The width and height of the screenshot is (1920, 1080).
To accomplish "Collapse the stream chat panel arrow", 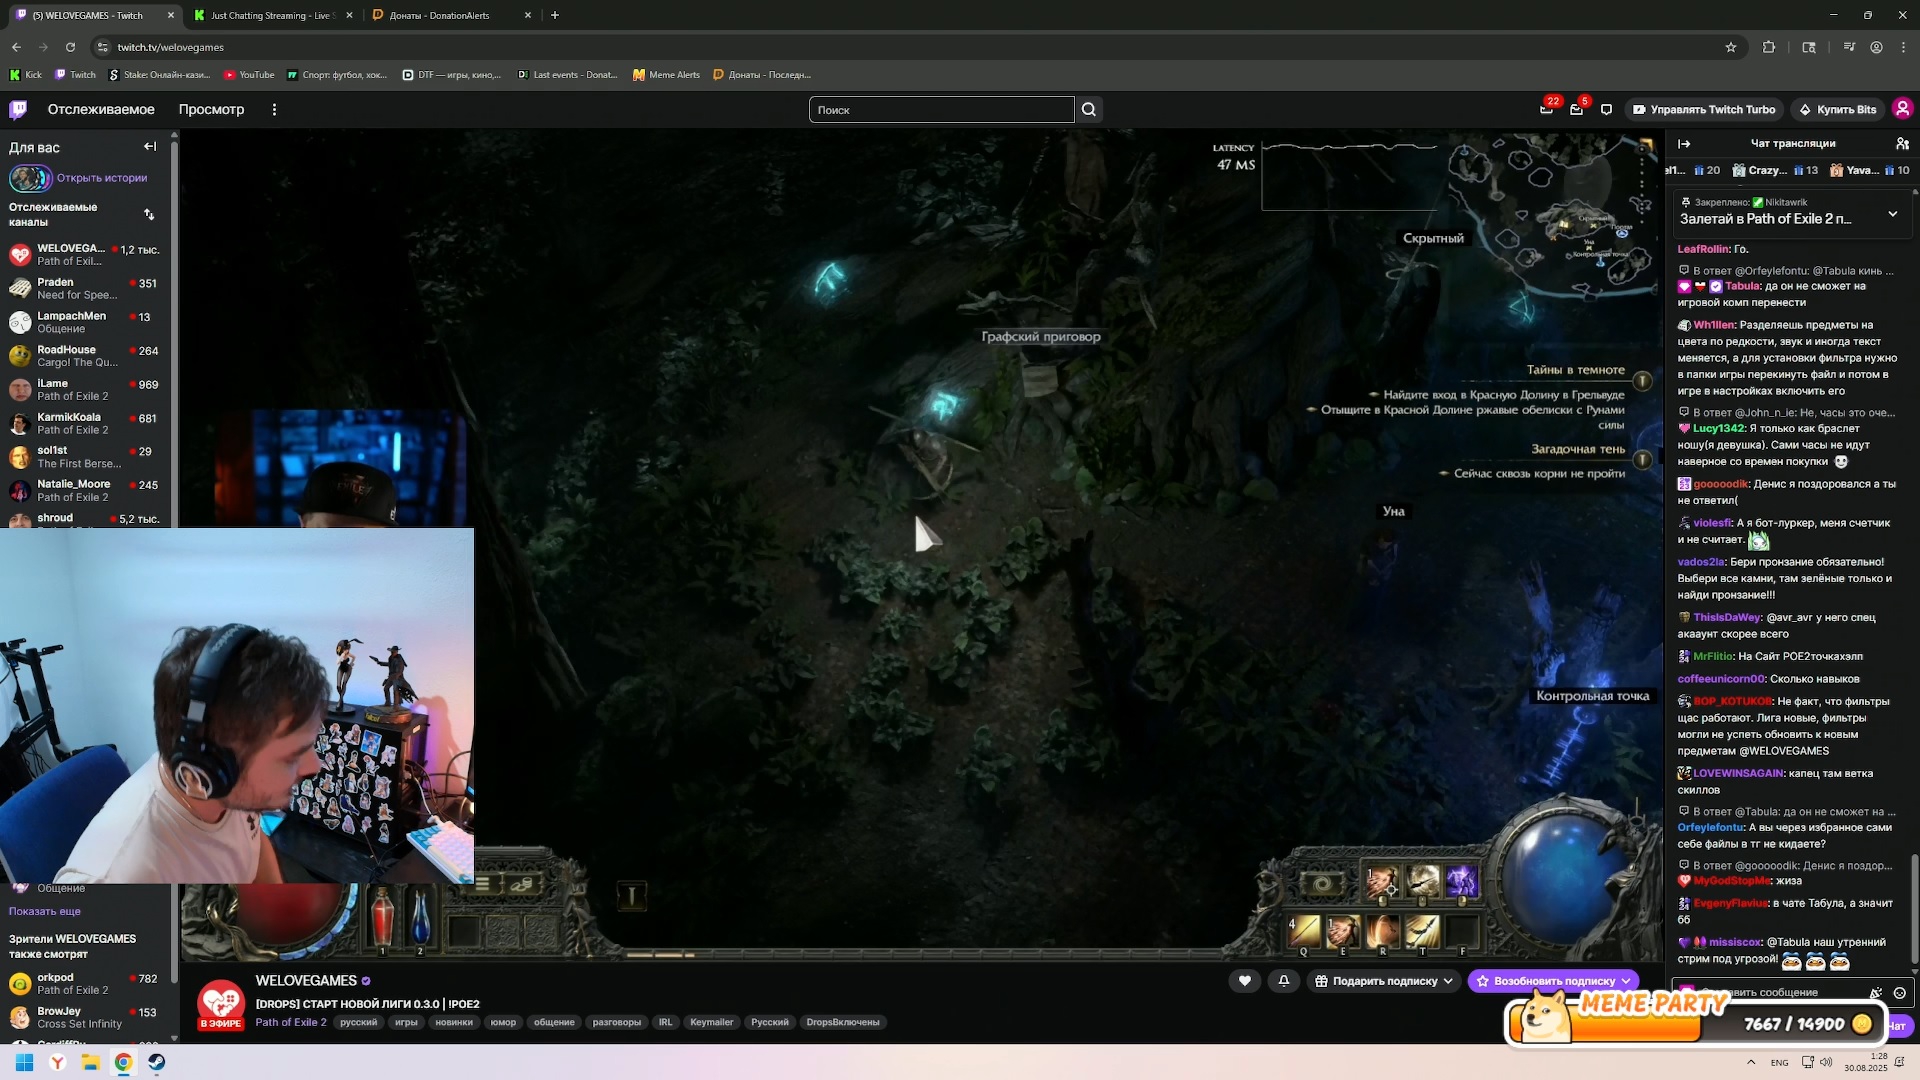I will click(x=1684, y=144).
